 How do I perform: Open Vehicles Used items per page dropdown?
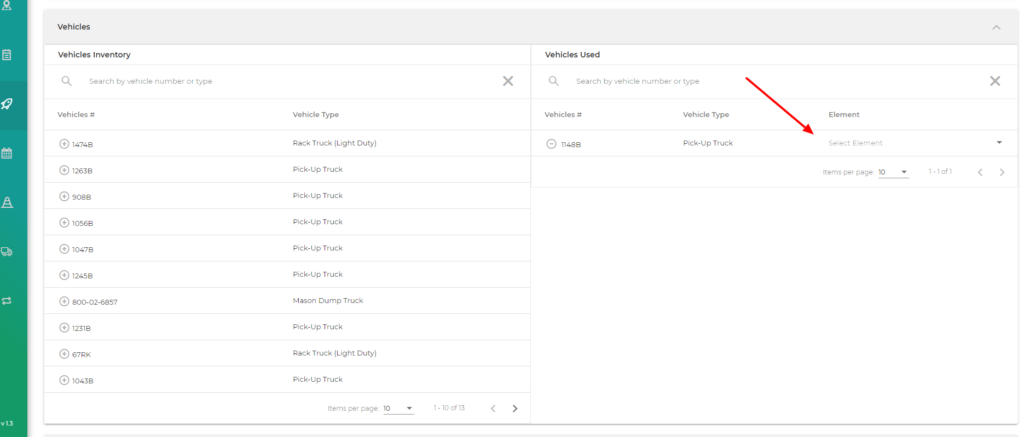click(892, 172)
